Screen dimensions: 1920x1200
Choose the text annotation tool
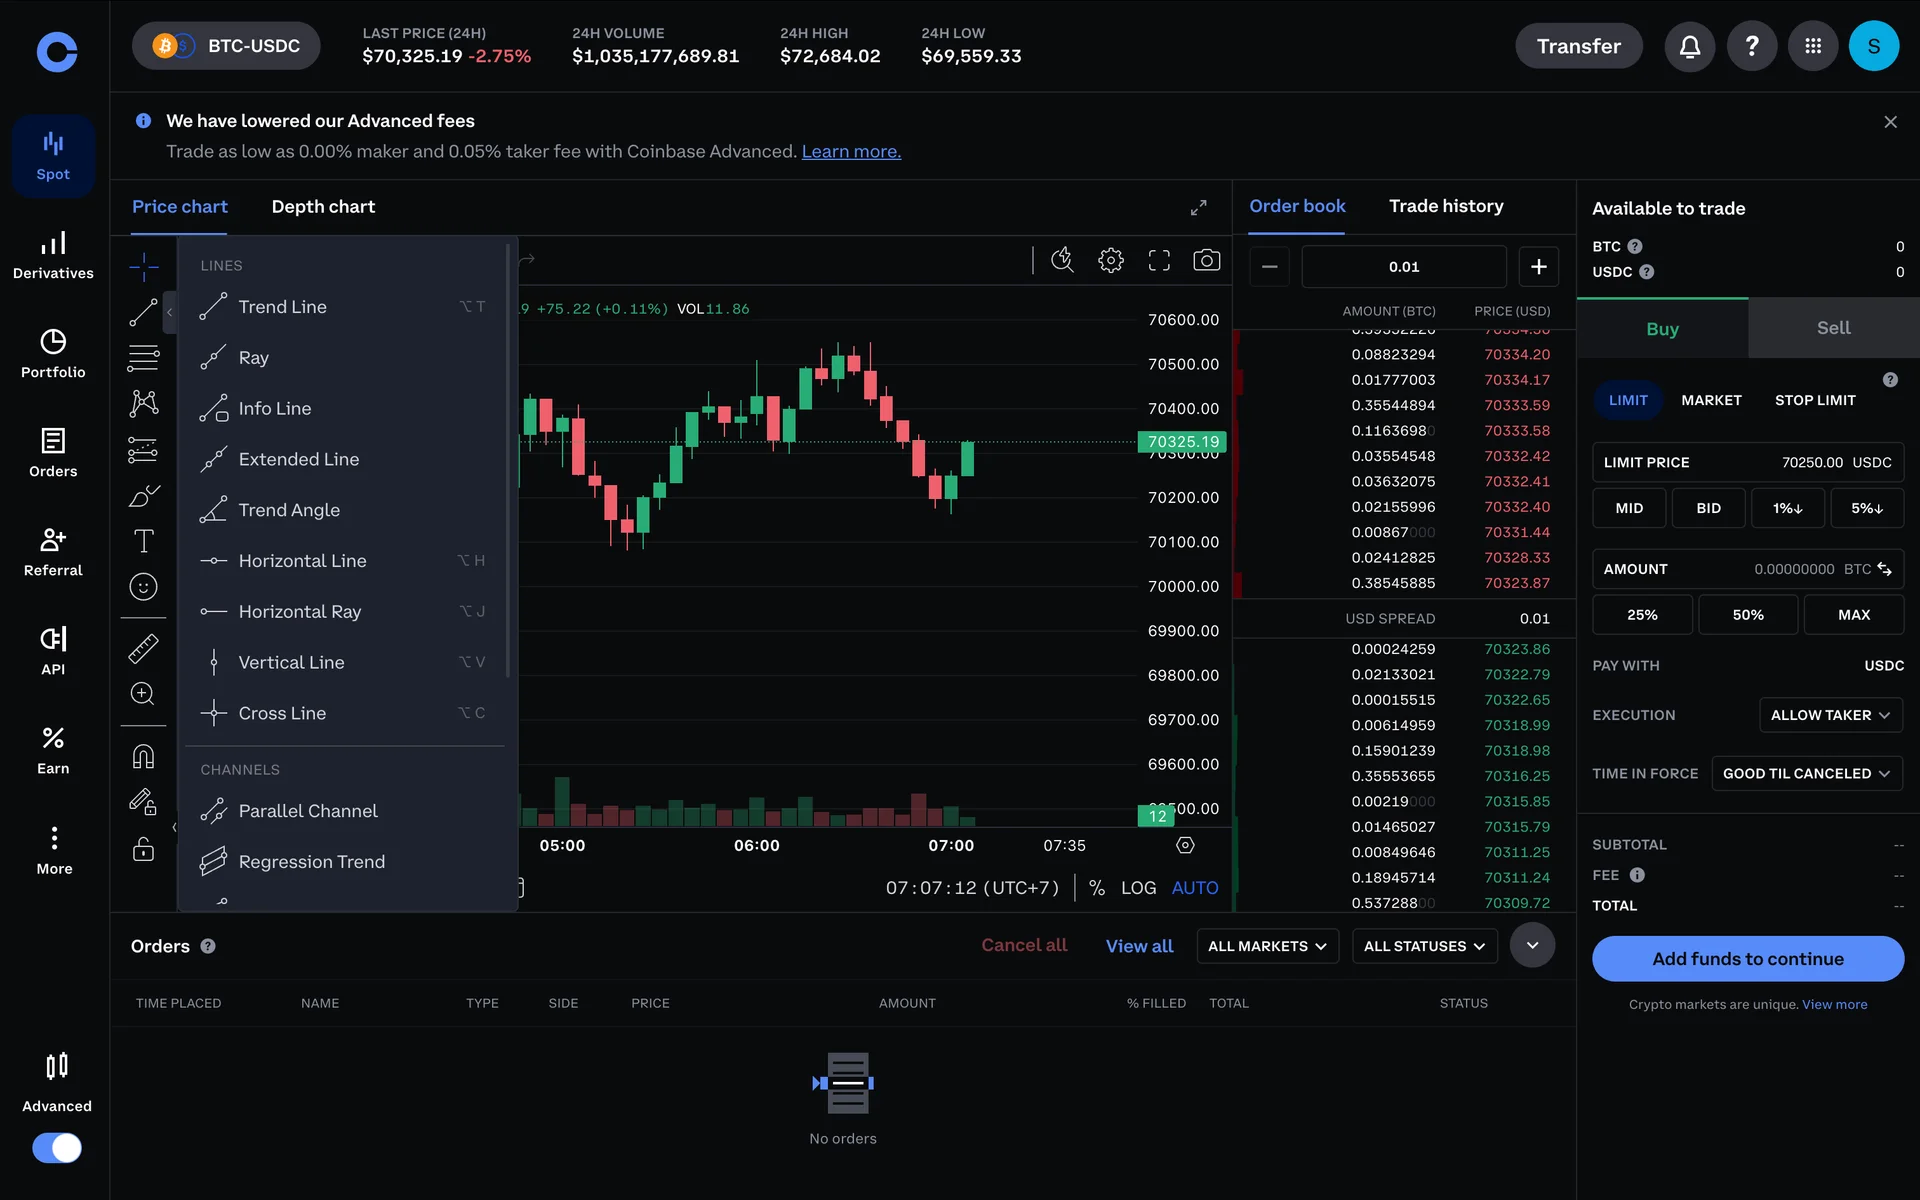(x=143, y=541)
